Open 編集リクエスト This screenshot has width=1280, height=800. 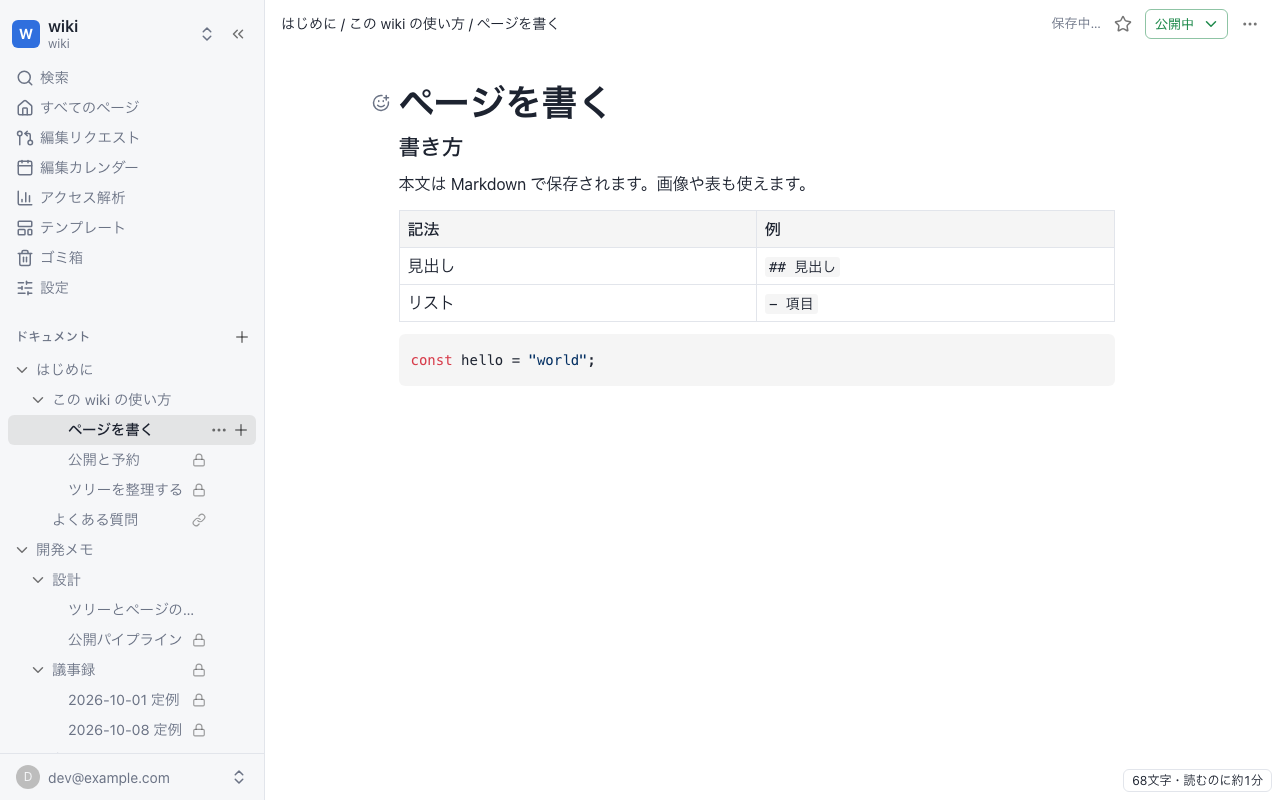click(132, 137)
